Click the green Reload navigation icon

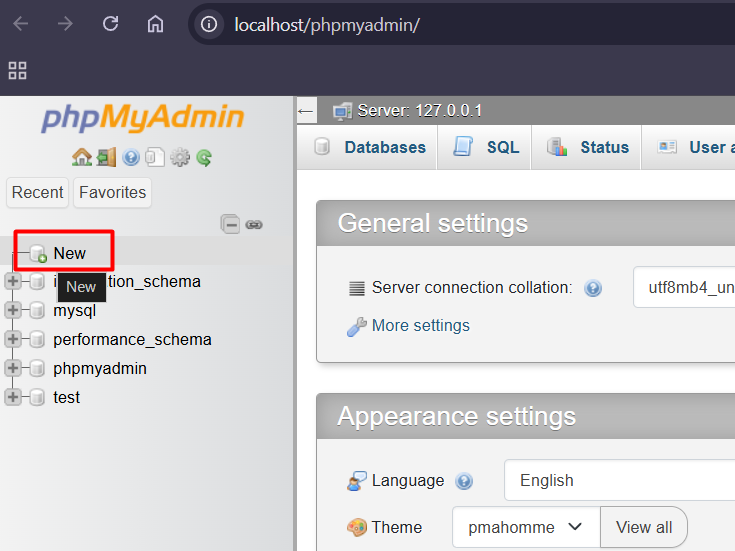tap(204, 157)
